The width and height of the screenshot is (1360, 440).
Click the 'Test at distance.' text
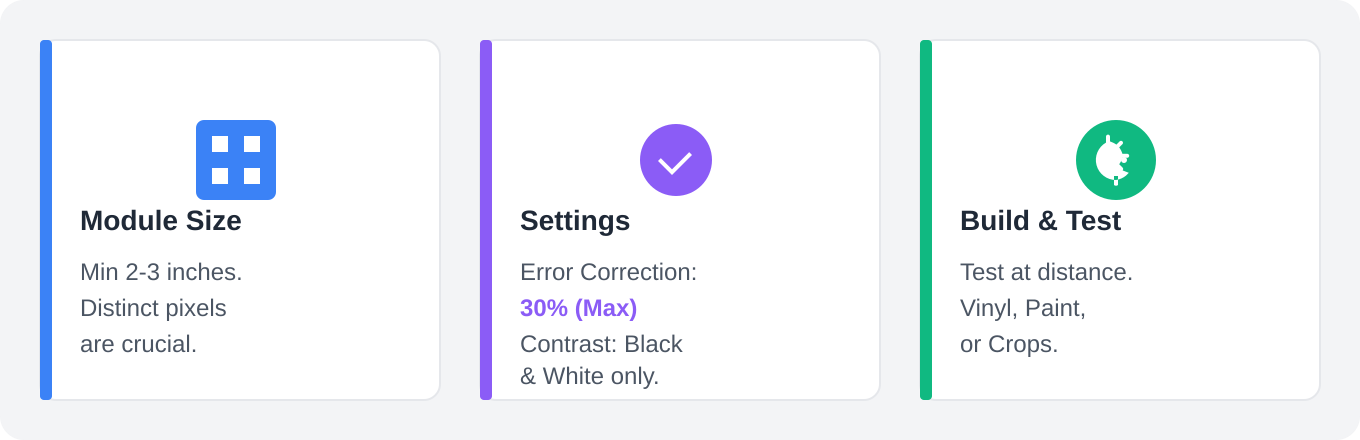tap(1046, 272)
